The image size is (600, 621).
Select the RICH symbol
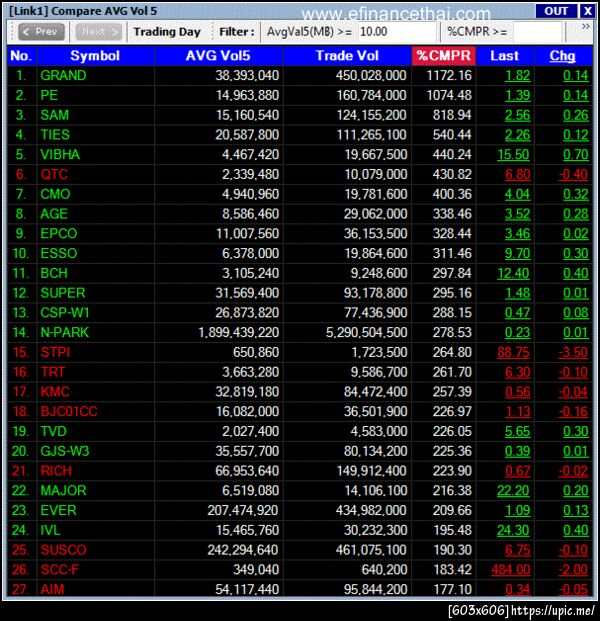click(56, 471)
